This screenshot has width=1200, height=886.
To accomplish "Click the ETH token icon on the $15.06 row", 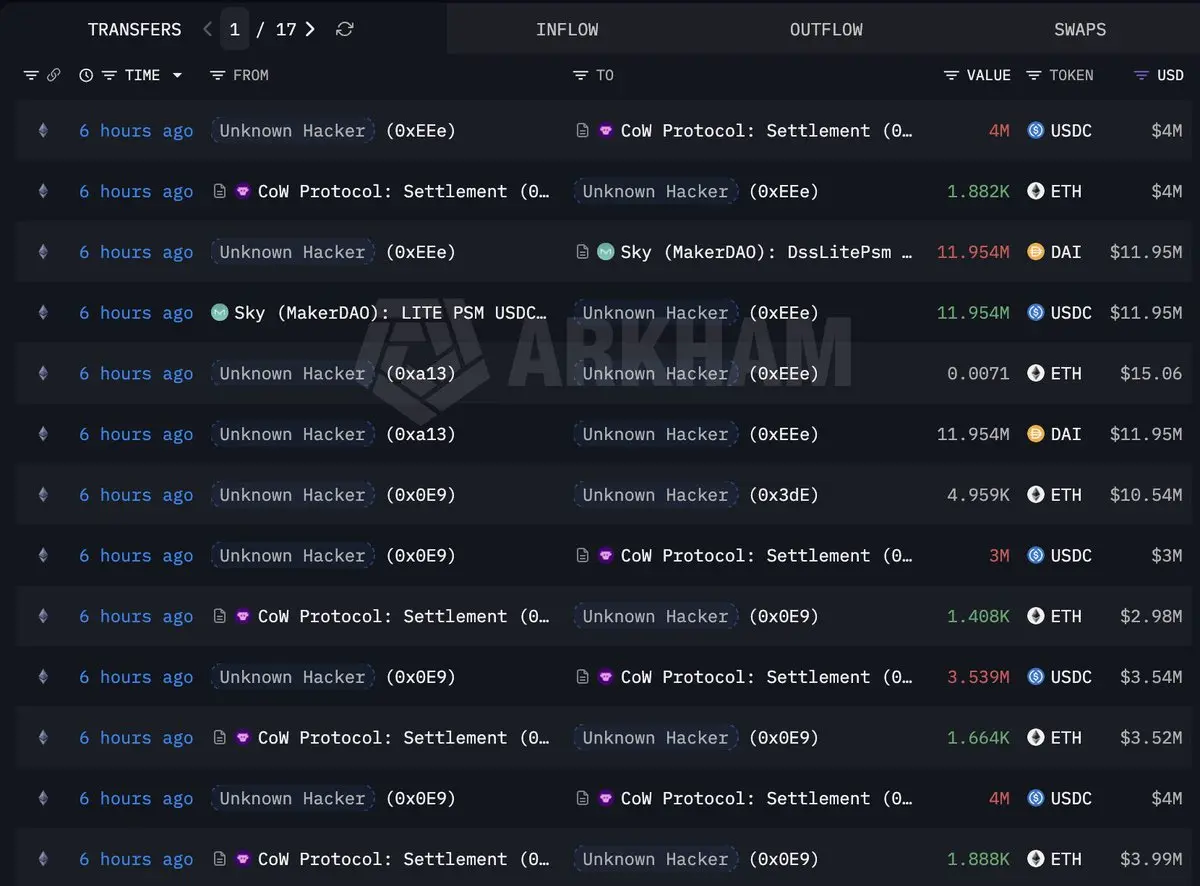I will (x=1035, y=373).
